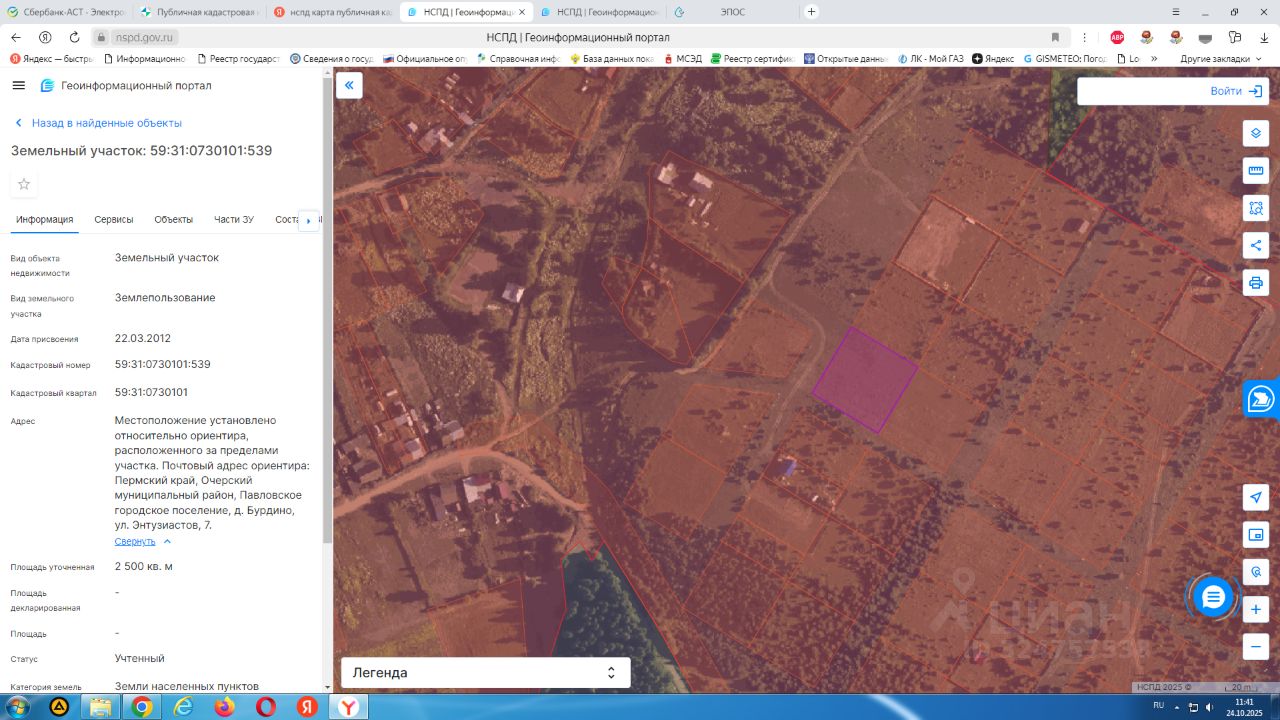Expand the Легенда panel
The width and height of the screenshot is (1280, 720).
pos(486,673)
